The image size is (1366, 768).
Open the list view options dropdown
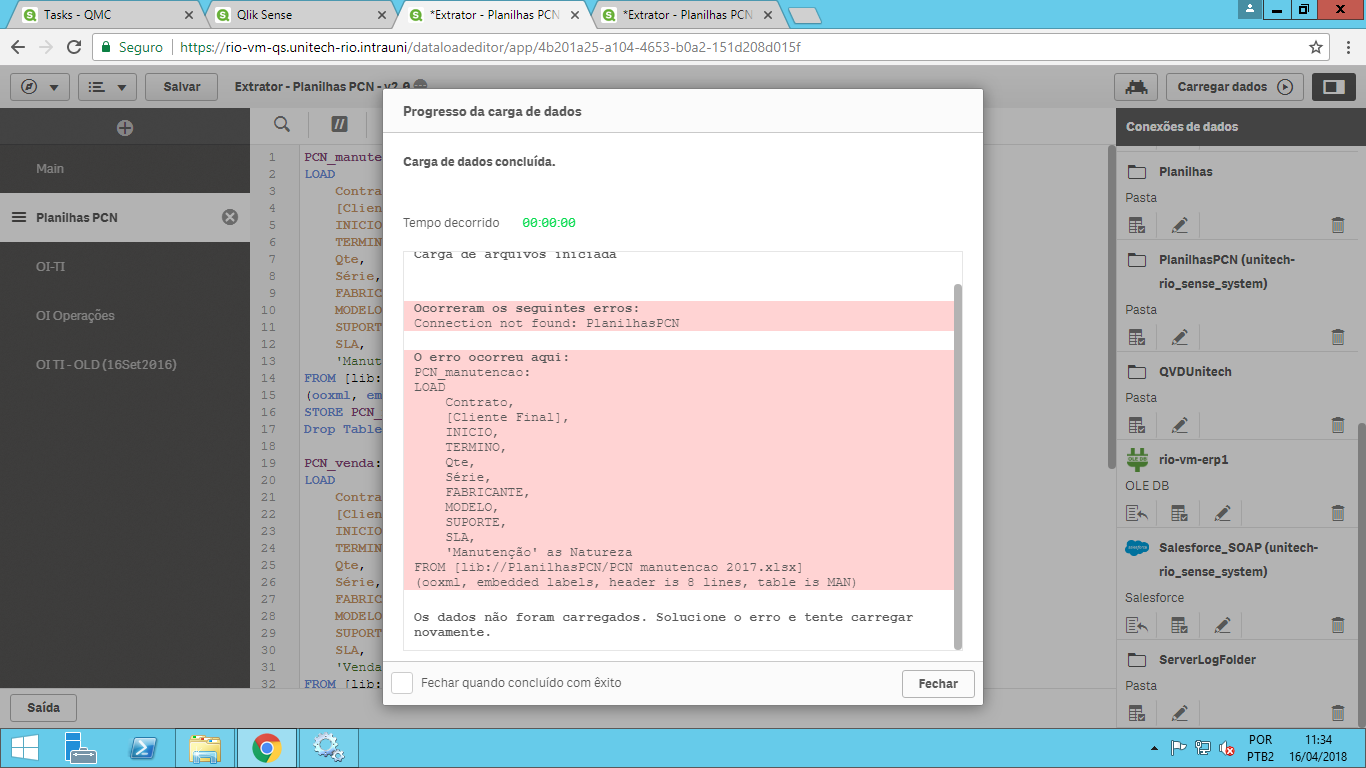coord(107,87)
